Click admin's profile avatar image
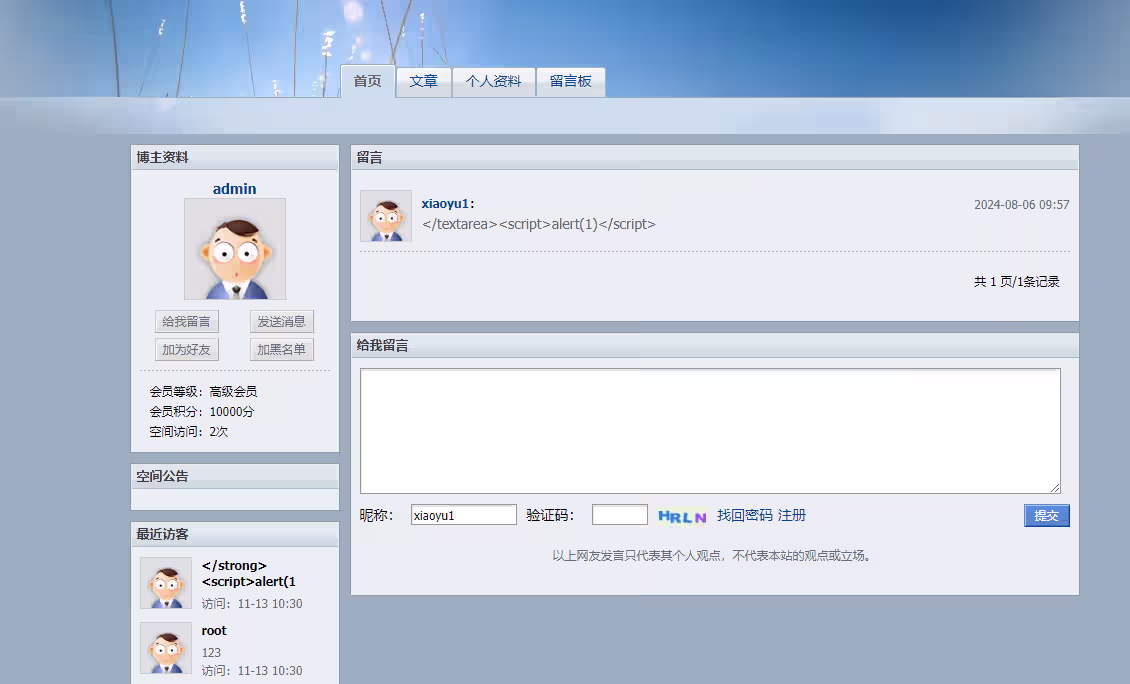Viewport: 1130px width, 684px height. (235, 249)
